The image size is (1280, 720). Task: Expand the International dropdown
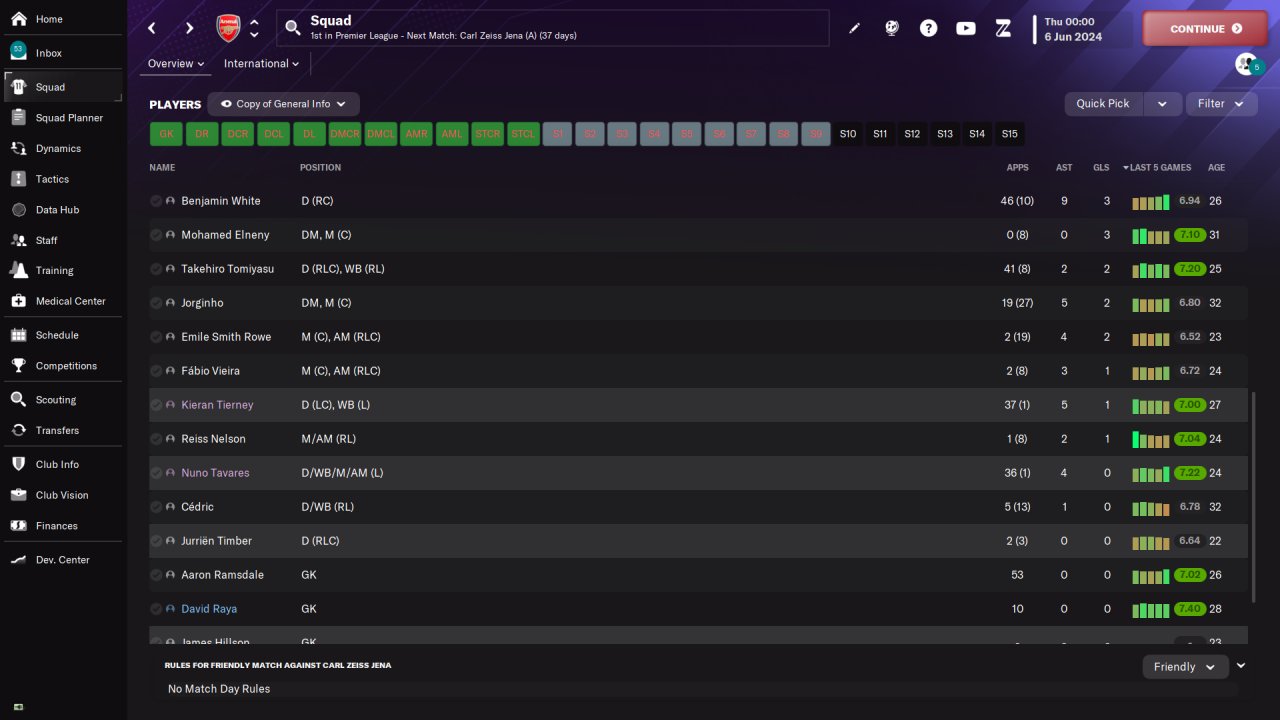coord(261,63)
